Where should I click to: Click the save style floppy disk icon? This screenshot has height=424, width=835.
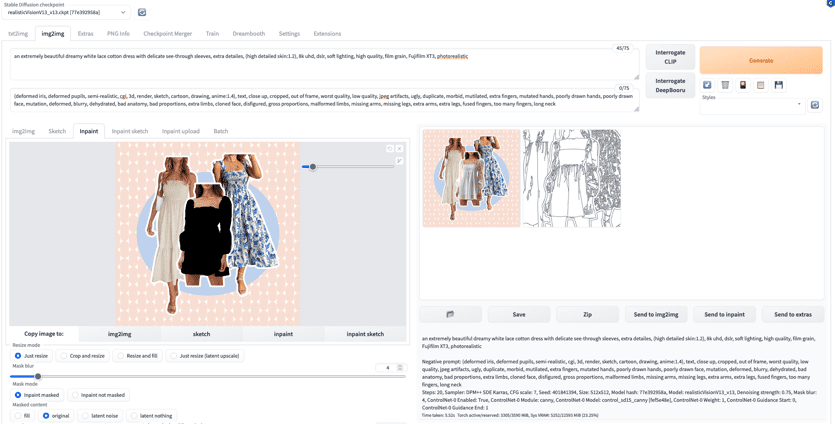point(779,85)
